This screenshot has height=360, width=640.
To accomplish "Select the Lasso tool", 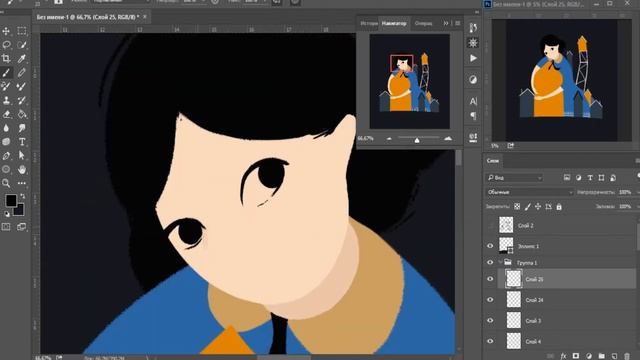I will click(x=6, y=44).
